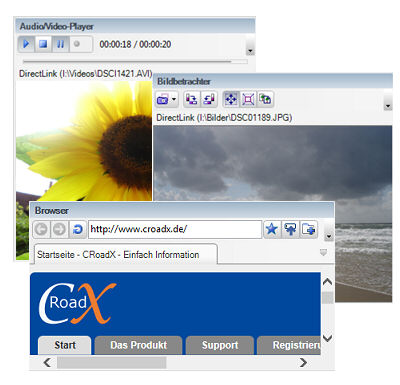Click the pin icon next to the star
Image resolution: width=400 pixels, height=385 pixels.
(290, 229)
